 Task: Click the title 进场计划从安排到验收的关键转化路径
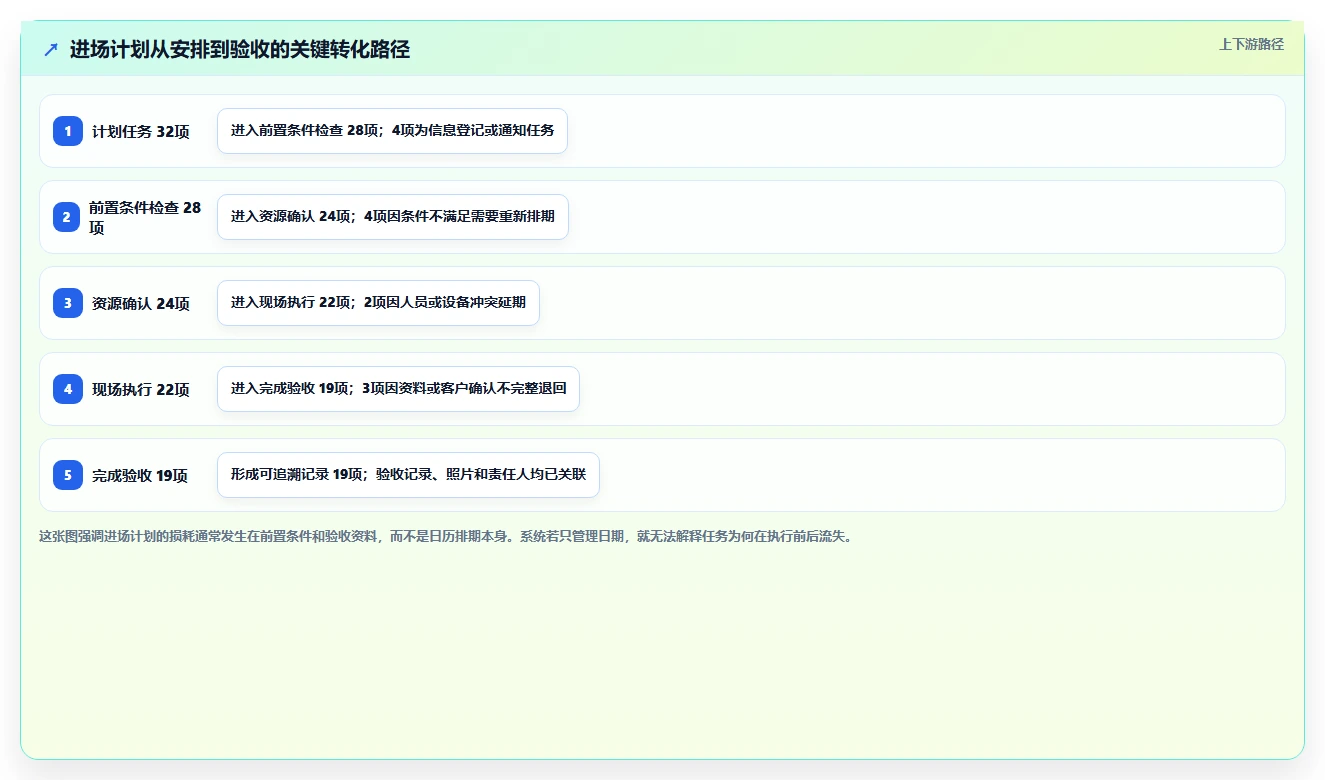click(240, 49)
